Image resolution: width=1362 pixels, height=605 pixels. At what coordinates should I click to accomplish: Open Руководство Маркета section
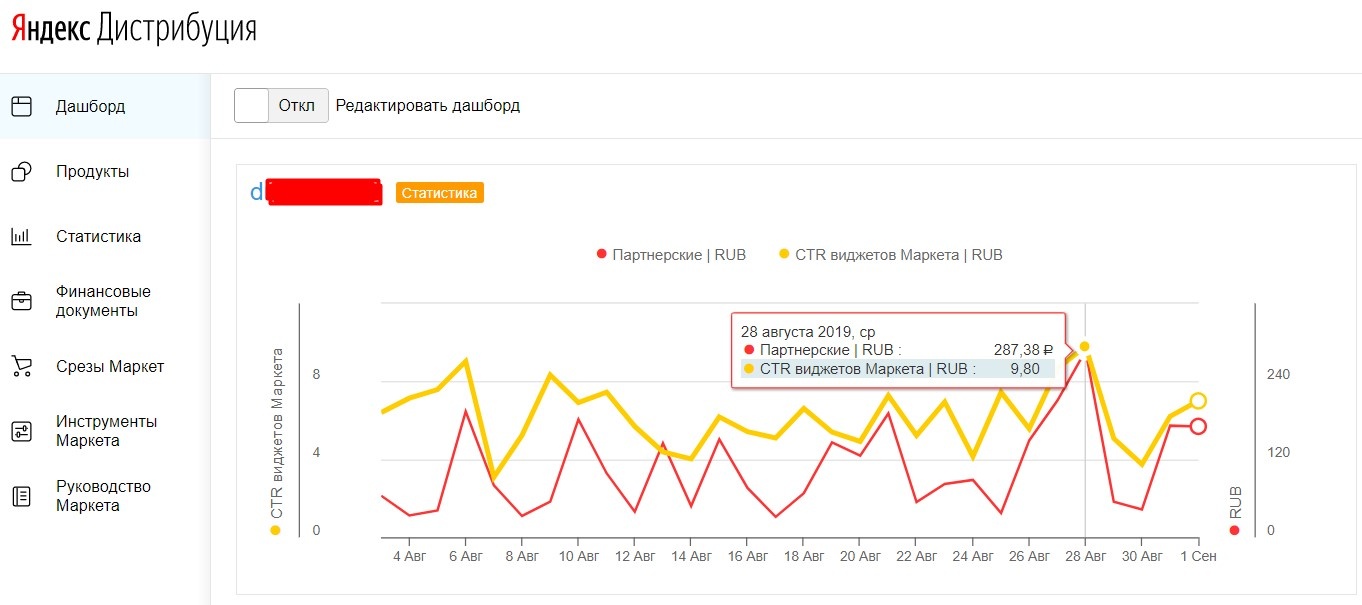click(103, 496)
